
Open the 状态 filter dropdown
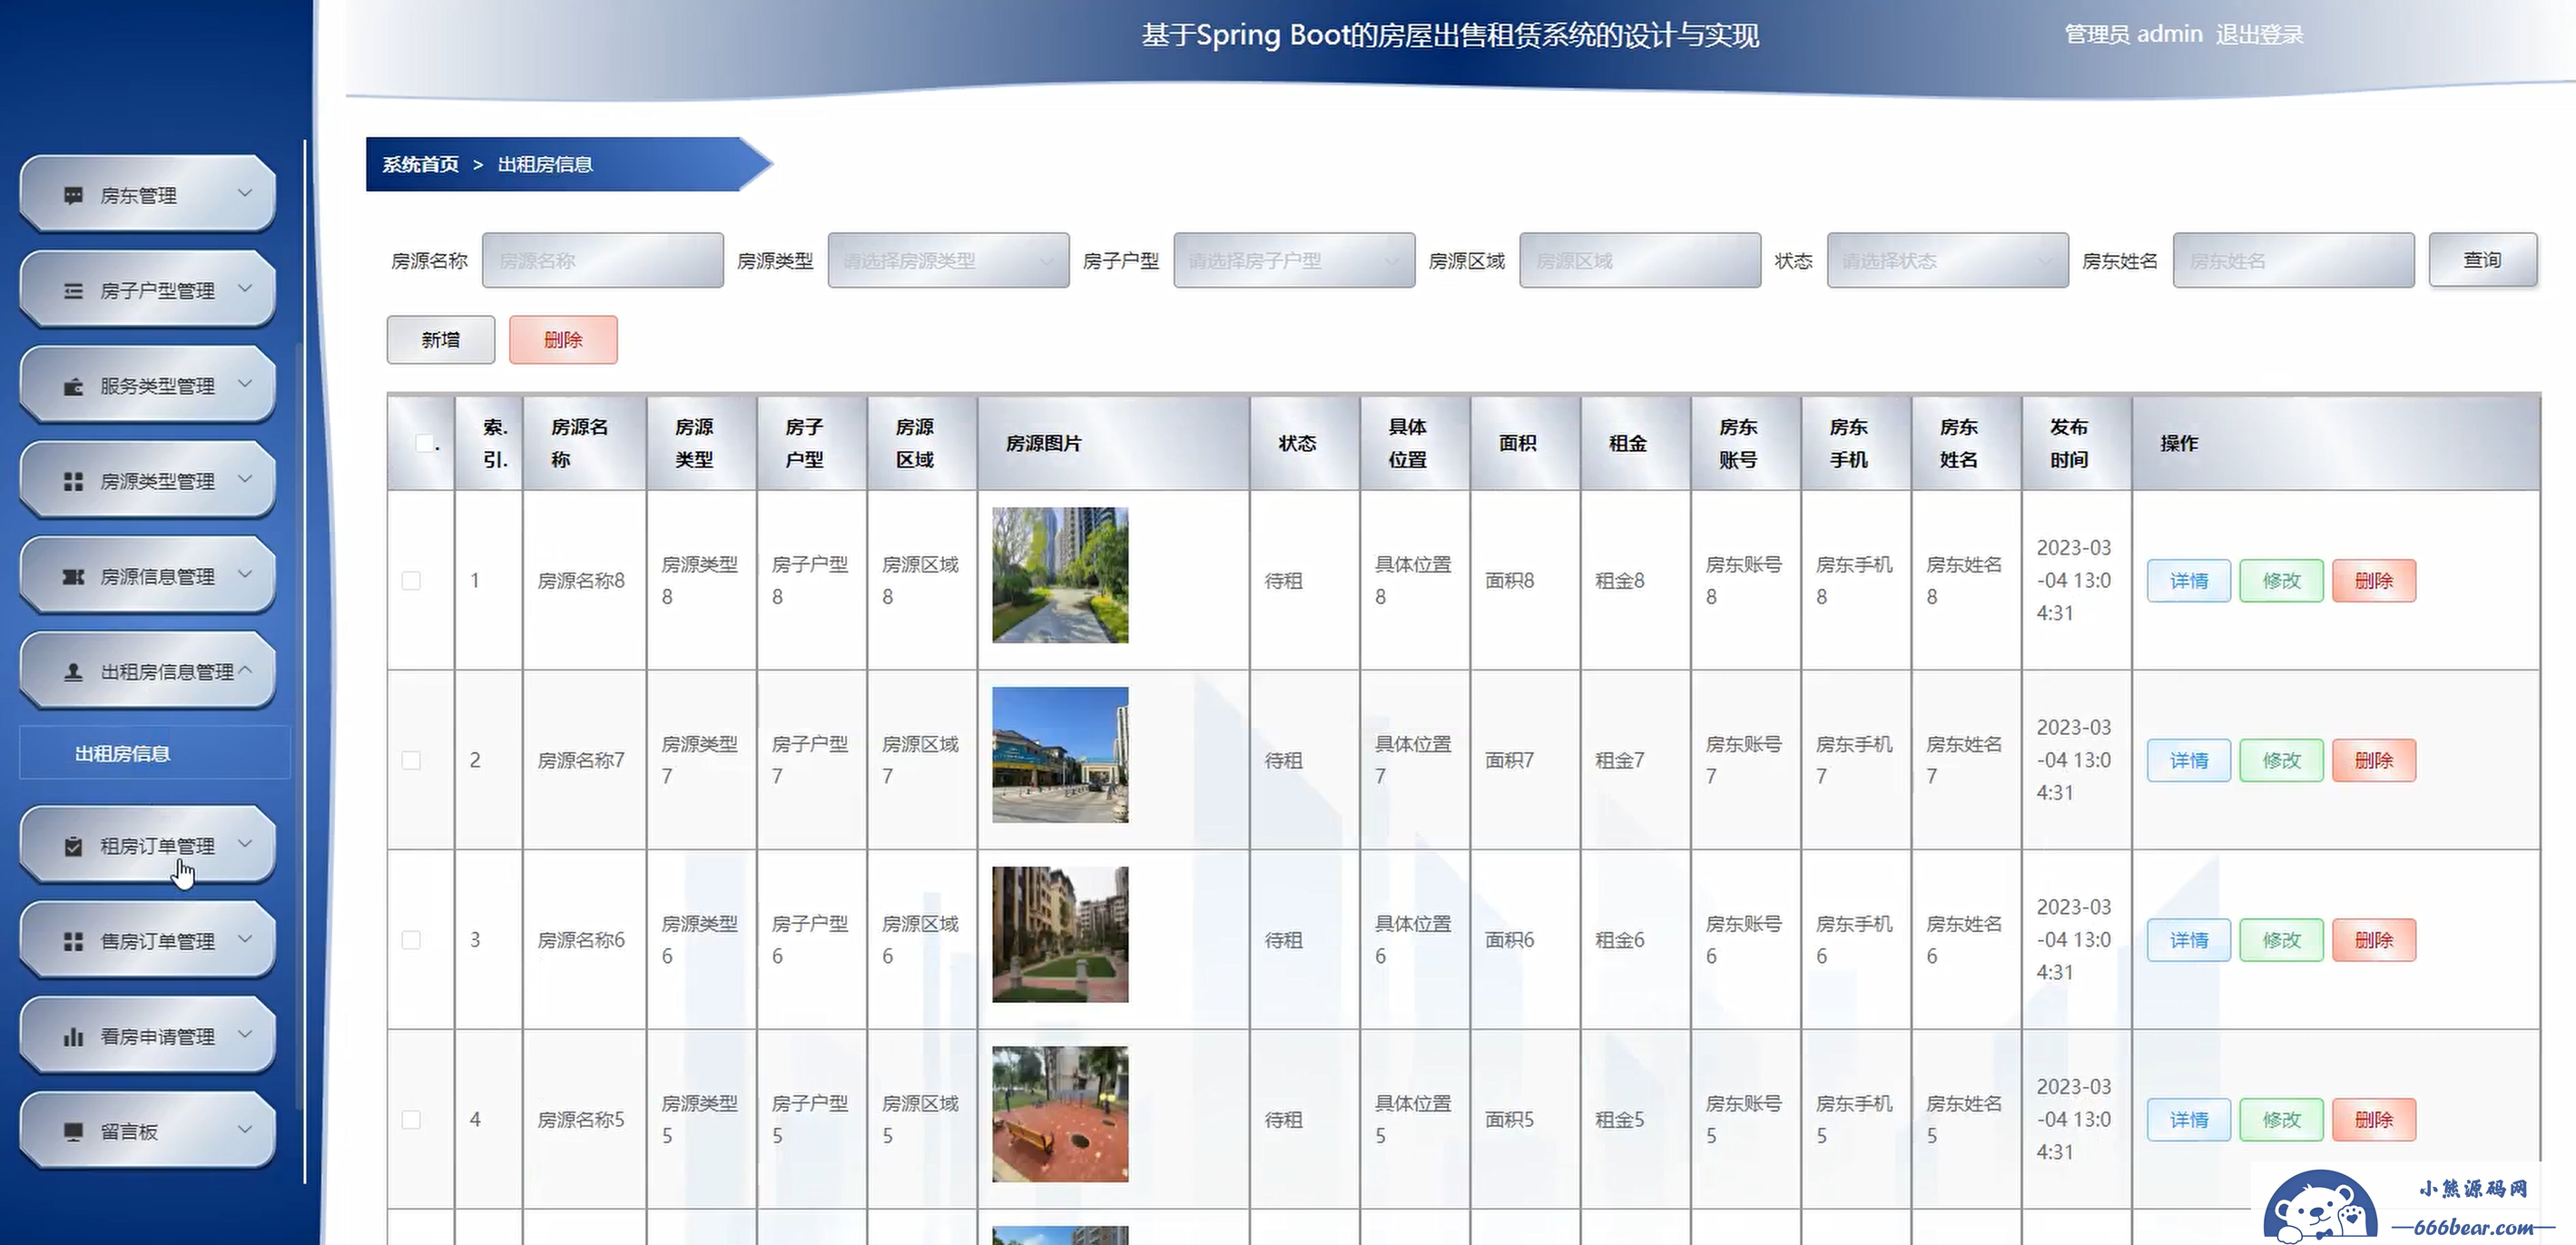[x=1947, y=261]
